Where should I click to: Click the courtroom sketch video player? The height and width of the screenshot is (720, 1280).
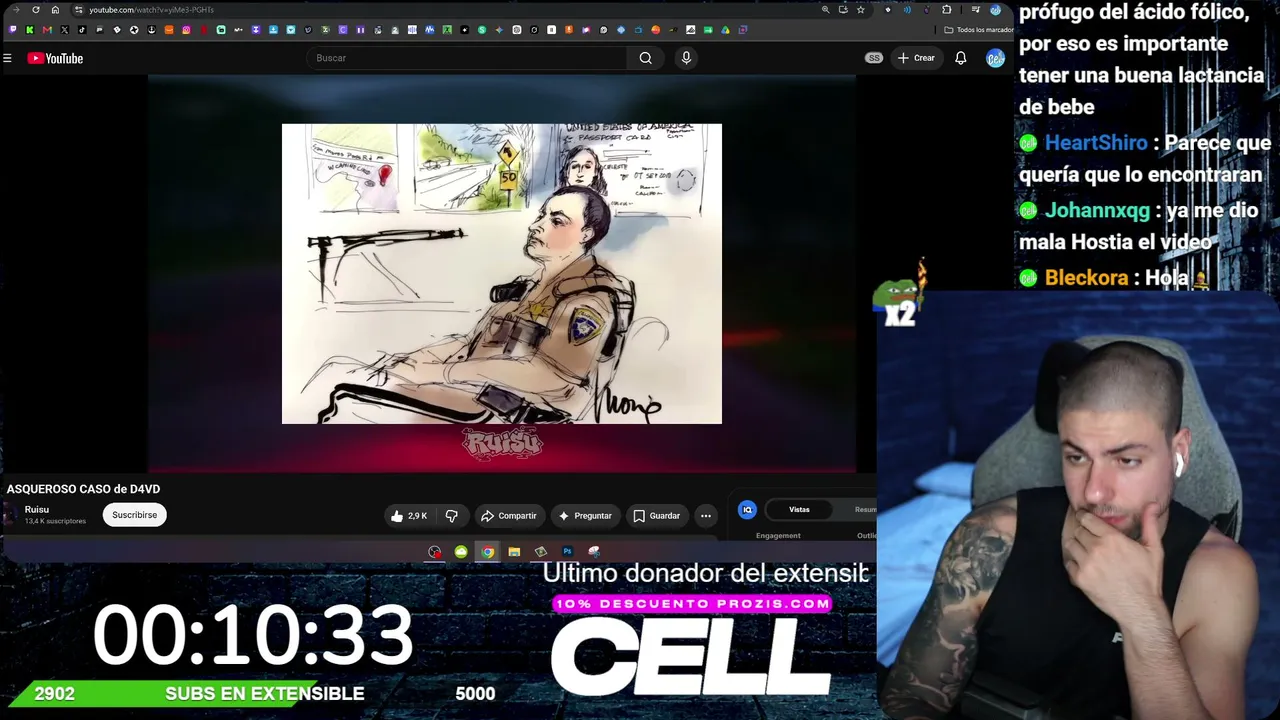tap(502, 274)
